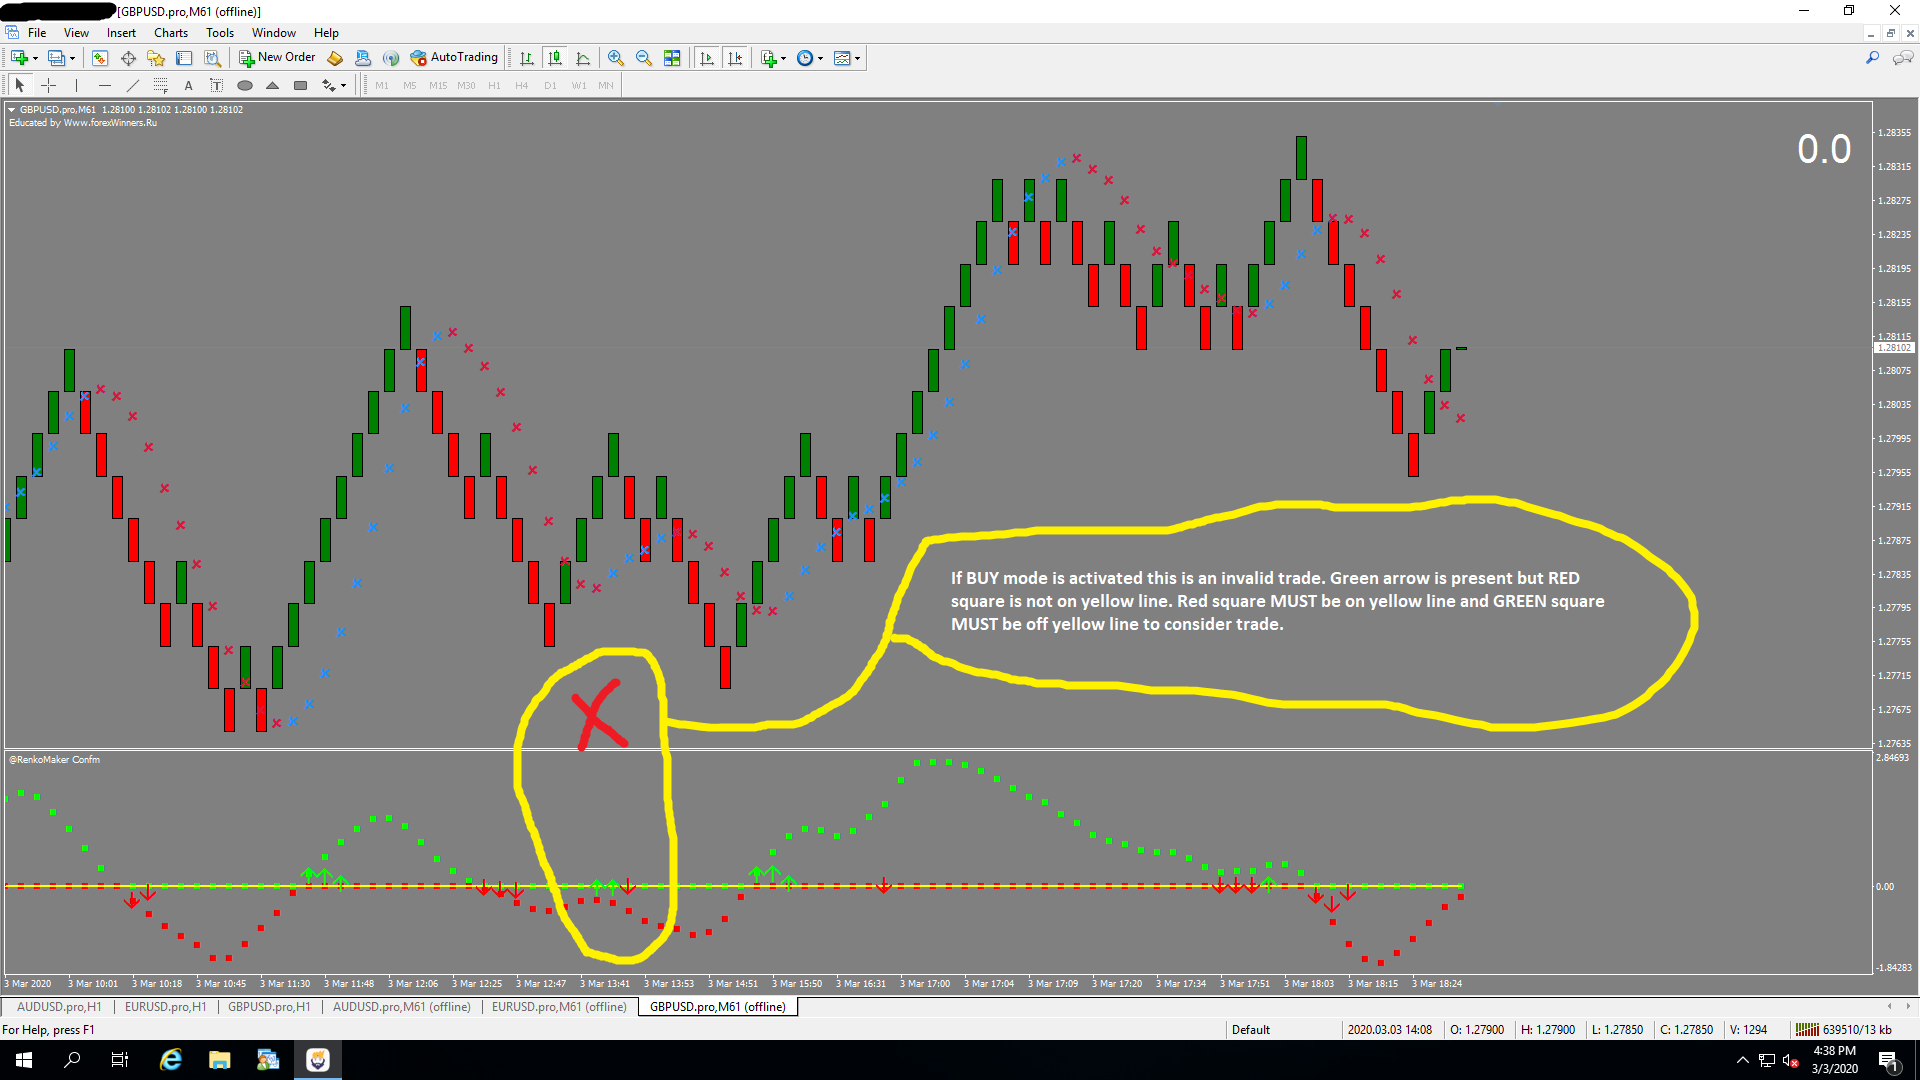Screen dimensions: 1920x1080
Task: Open Windows Start menu
Action: point(24,1060)
